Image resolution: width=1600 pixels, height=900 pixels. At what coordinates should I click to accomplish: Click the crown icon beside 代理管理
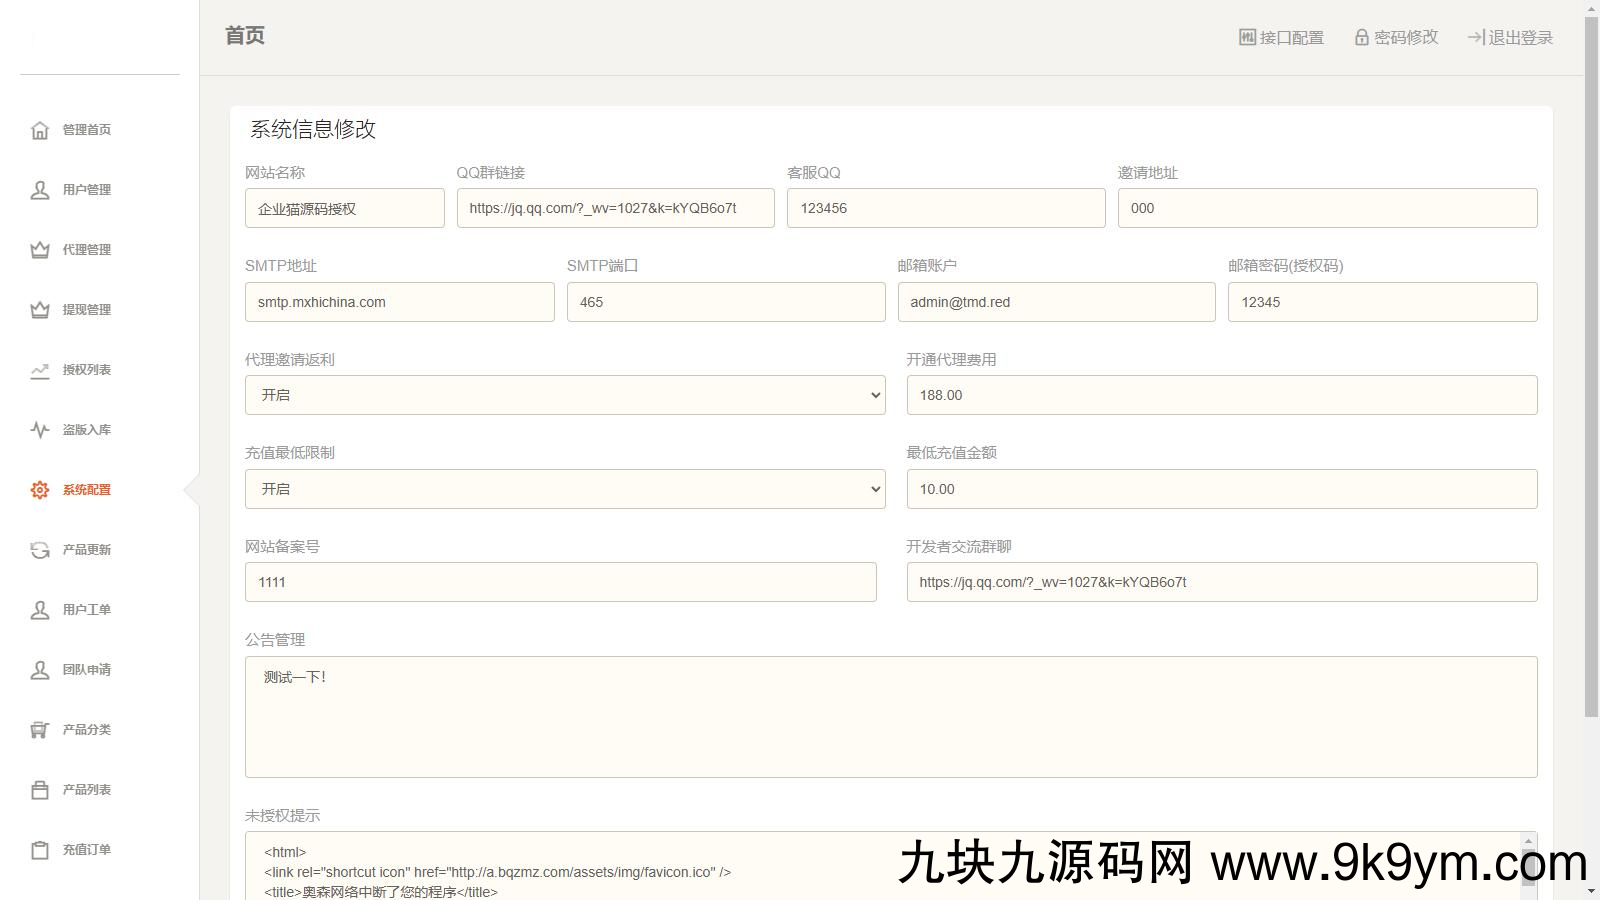point(40,250)
